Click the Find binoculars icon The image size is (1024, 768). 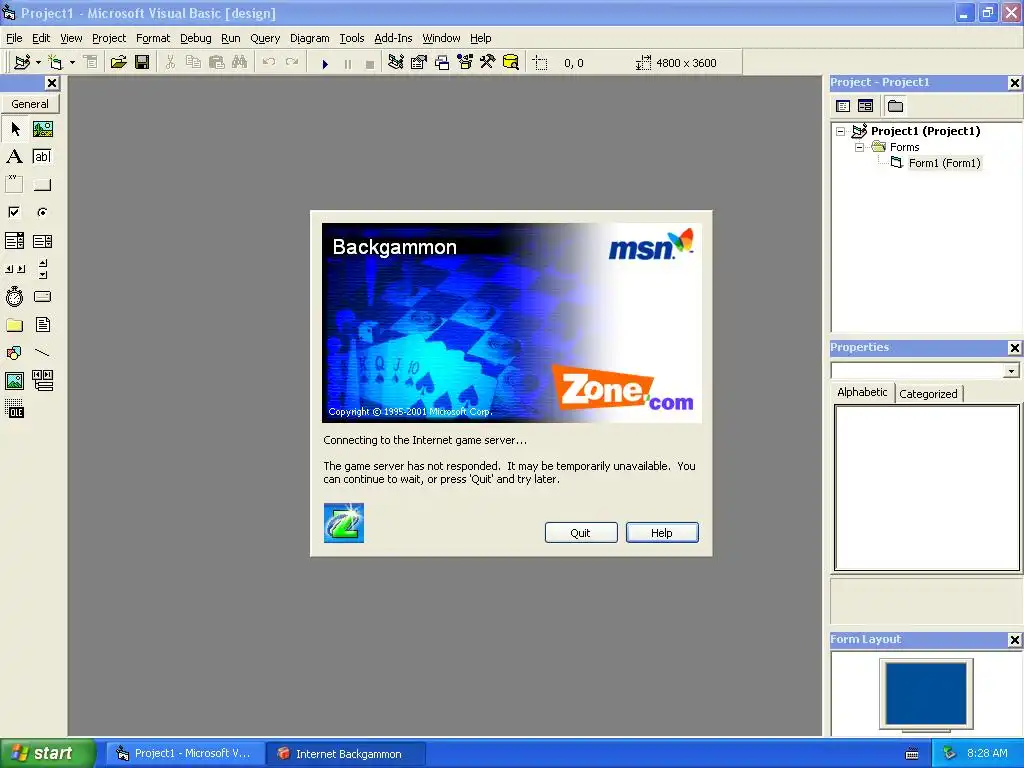click(x=240, y=63)
